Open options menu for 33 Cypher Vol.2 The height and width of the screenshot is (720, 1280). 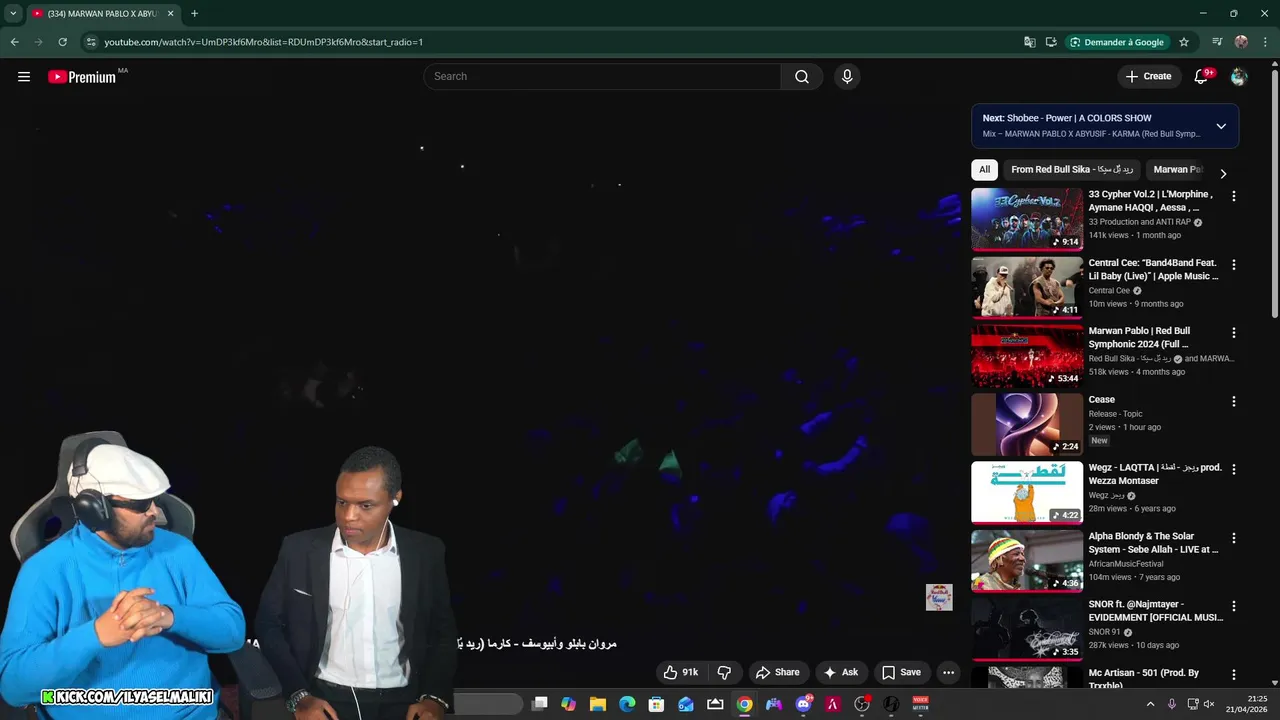[1233, 197]
